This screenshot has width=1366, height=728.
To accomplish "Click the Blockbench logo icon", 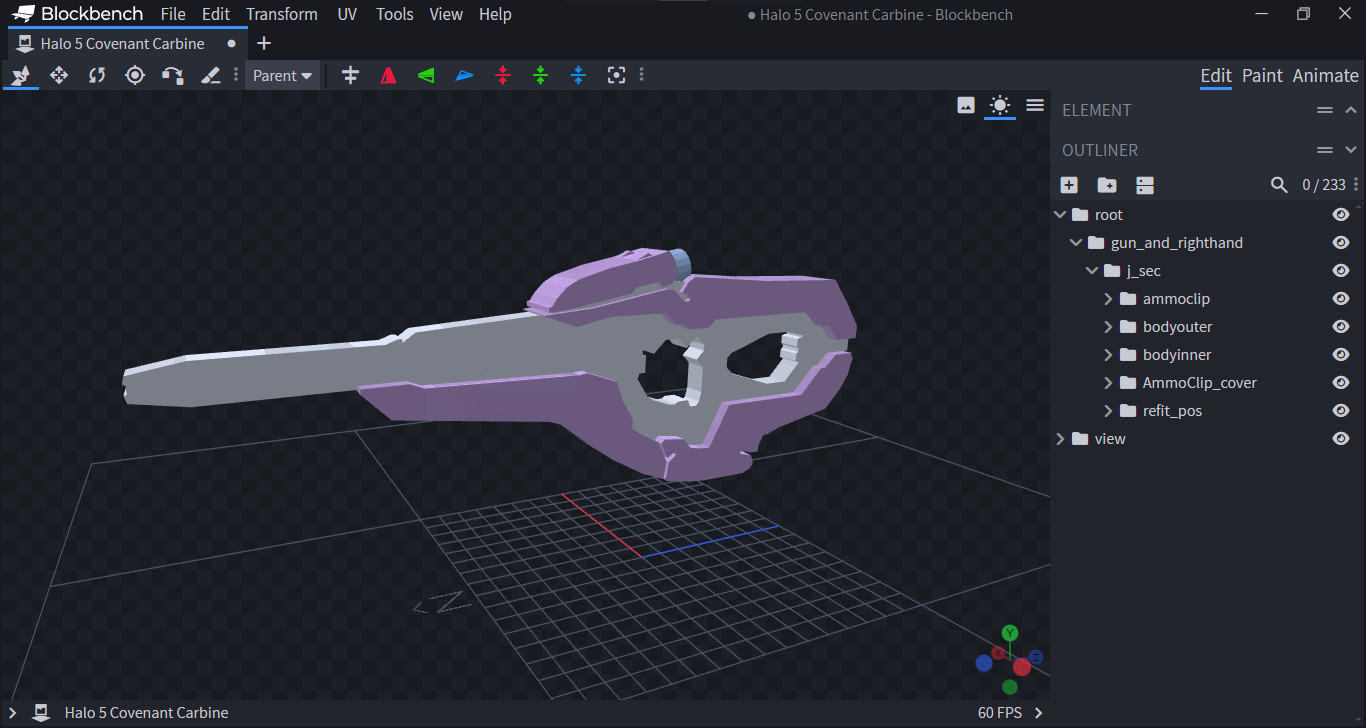I will coord(22,14).
